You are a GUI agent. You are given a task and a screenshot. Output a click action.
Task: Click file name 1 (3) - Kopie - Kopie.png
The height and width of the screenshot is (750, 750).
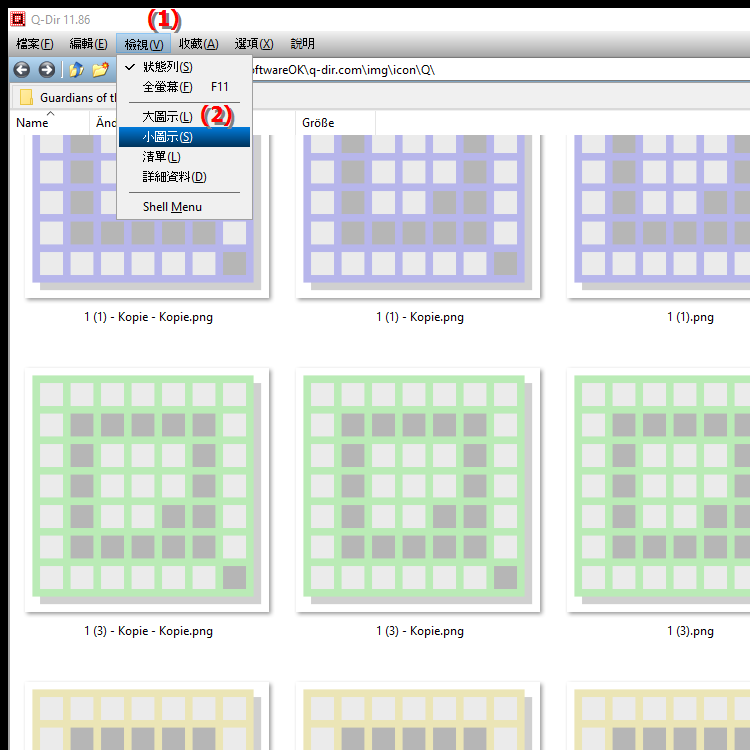pos(148,631)
